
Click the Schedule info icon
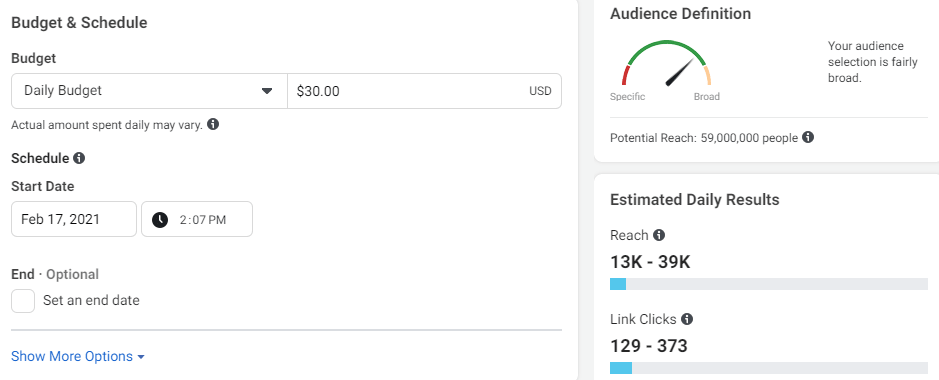79,159
